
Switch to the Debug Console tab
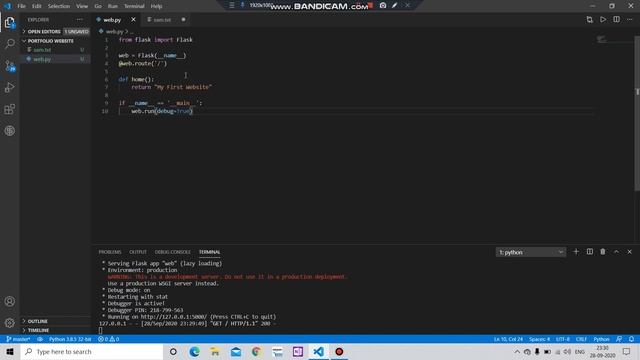(173, 252)
